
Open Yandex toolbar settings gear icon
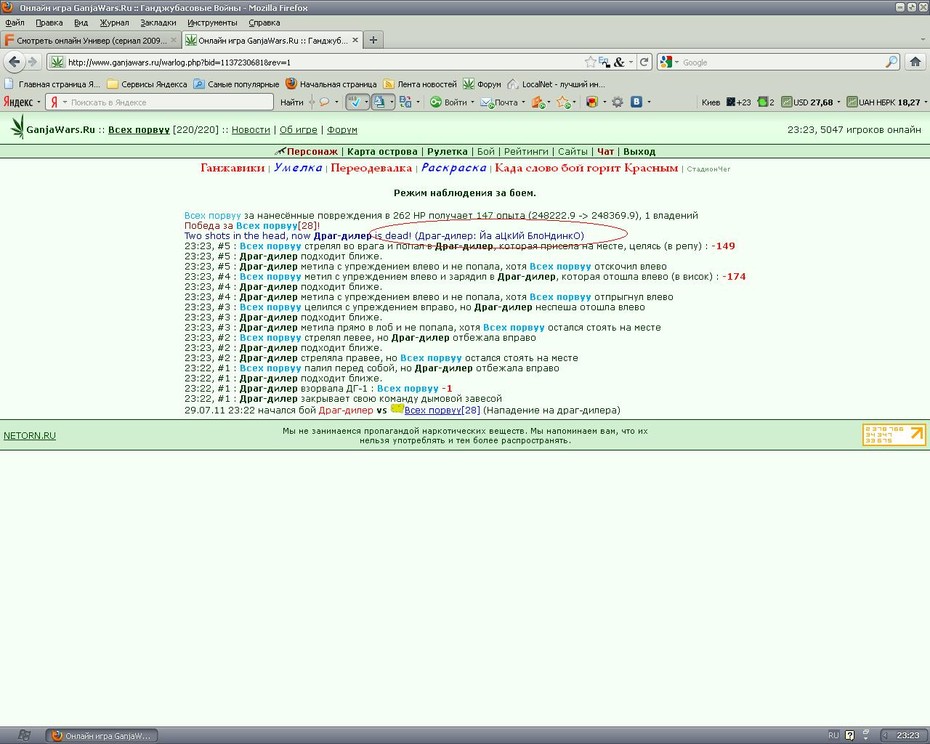pos(617,102)
